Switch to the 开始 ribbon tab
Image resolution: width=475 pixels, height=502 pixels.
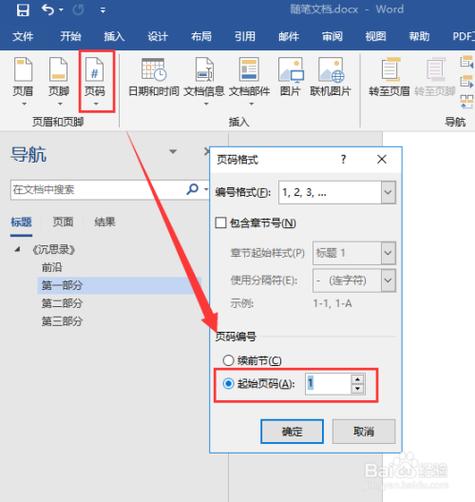click(70, 36)
